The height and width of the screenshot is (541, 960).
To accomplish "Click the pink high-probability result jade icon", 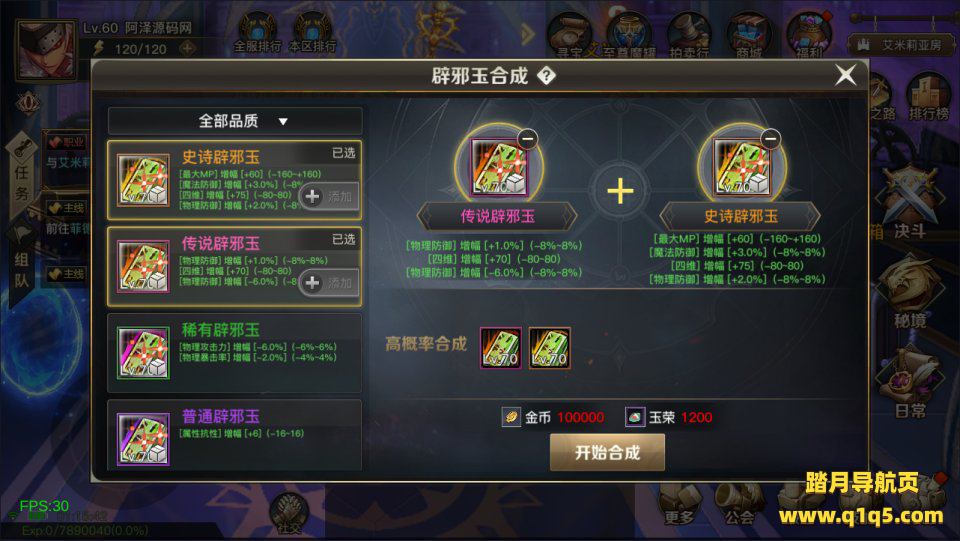I will 501,348.
